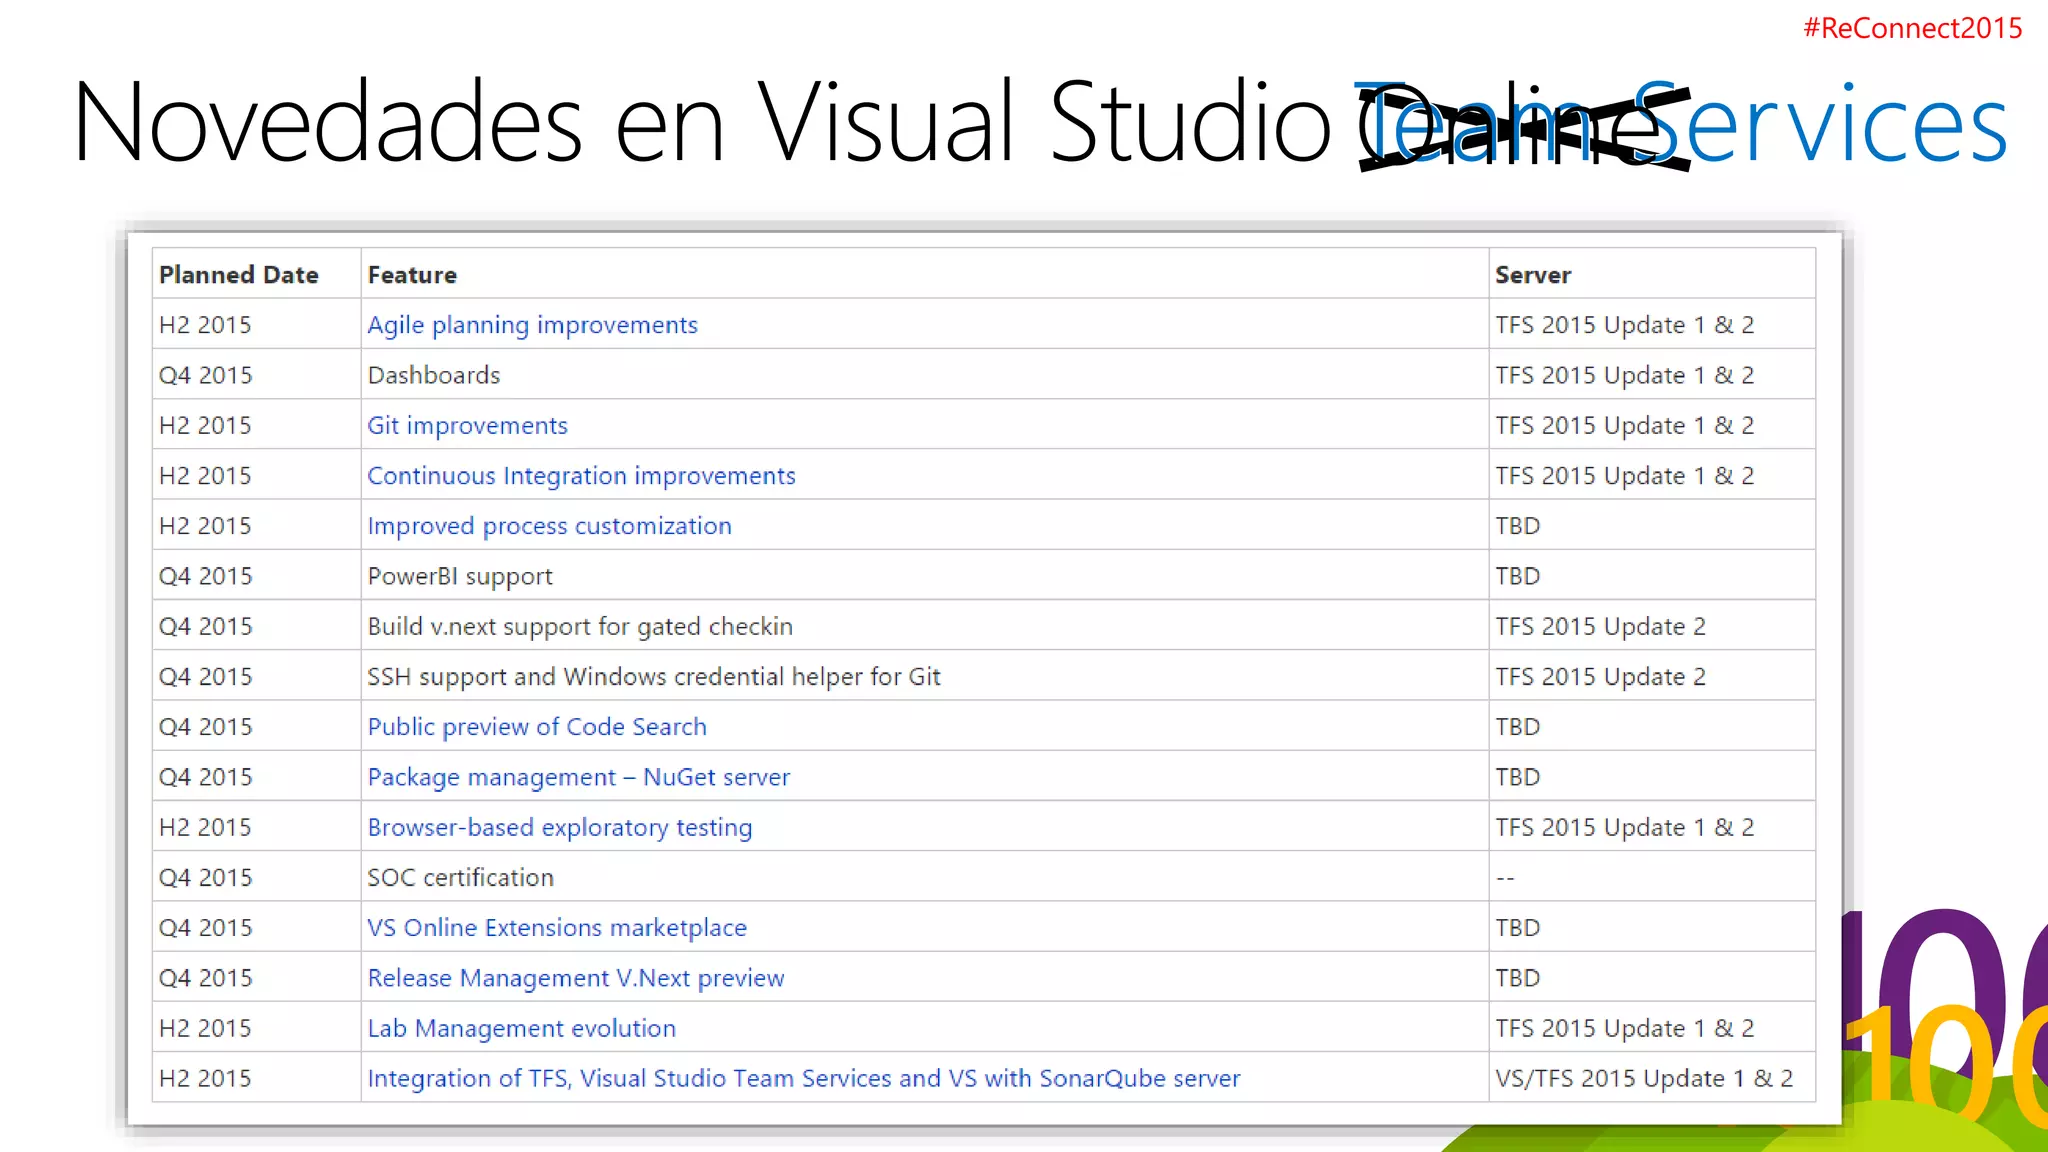Screen dimensions: 2048x1152
Task: Open the SonarQube server integration link
Action: (803, 1079)
